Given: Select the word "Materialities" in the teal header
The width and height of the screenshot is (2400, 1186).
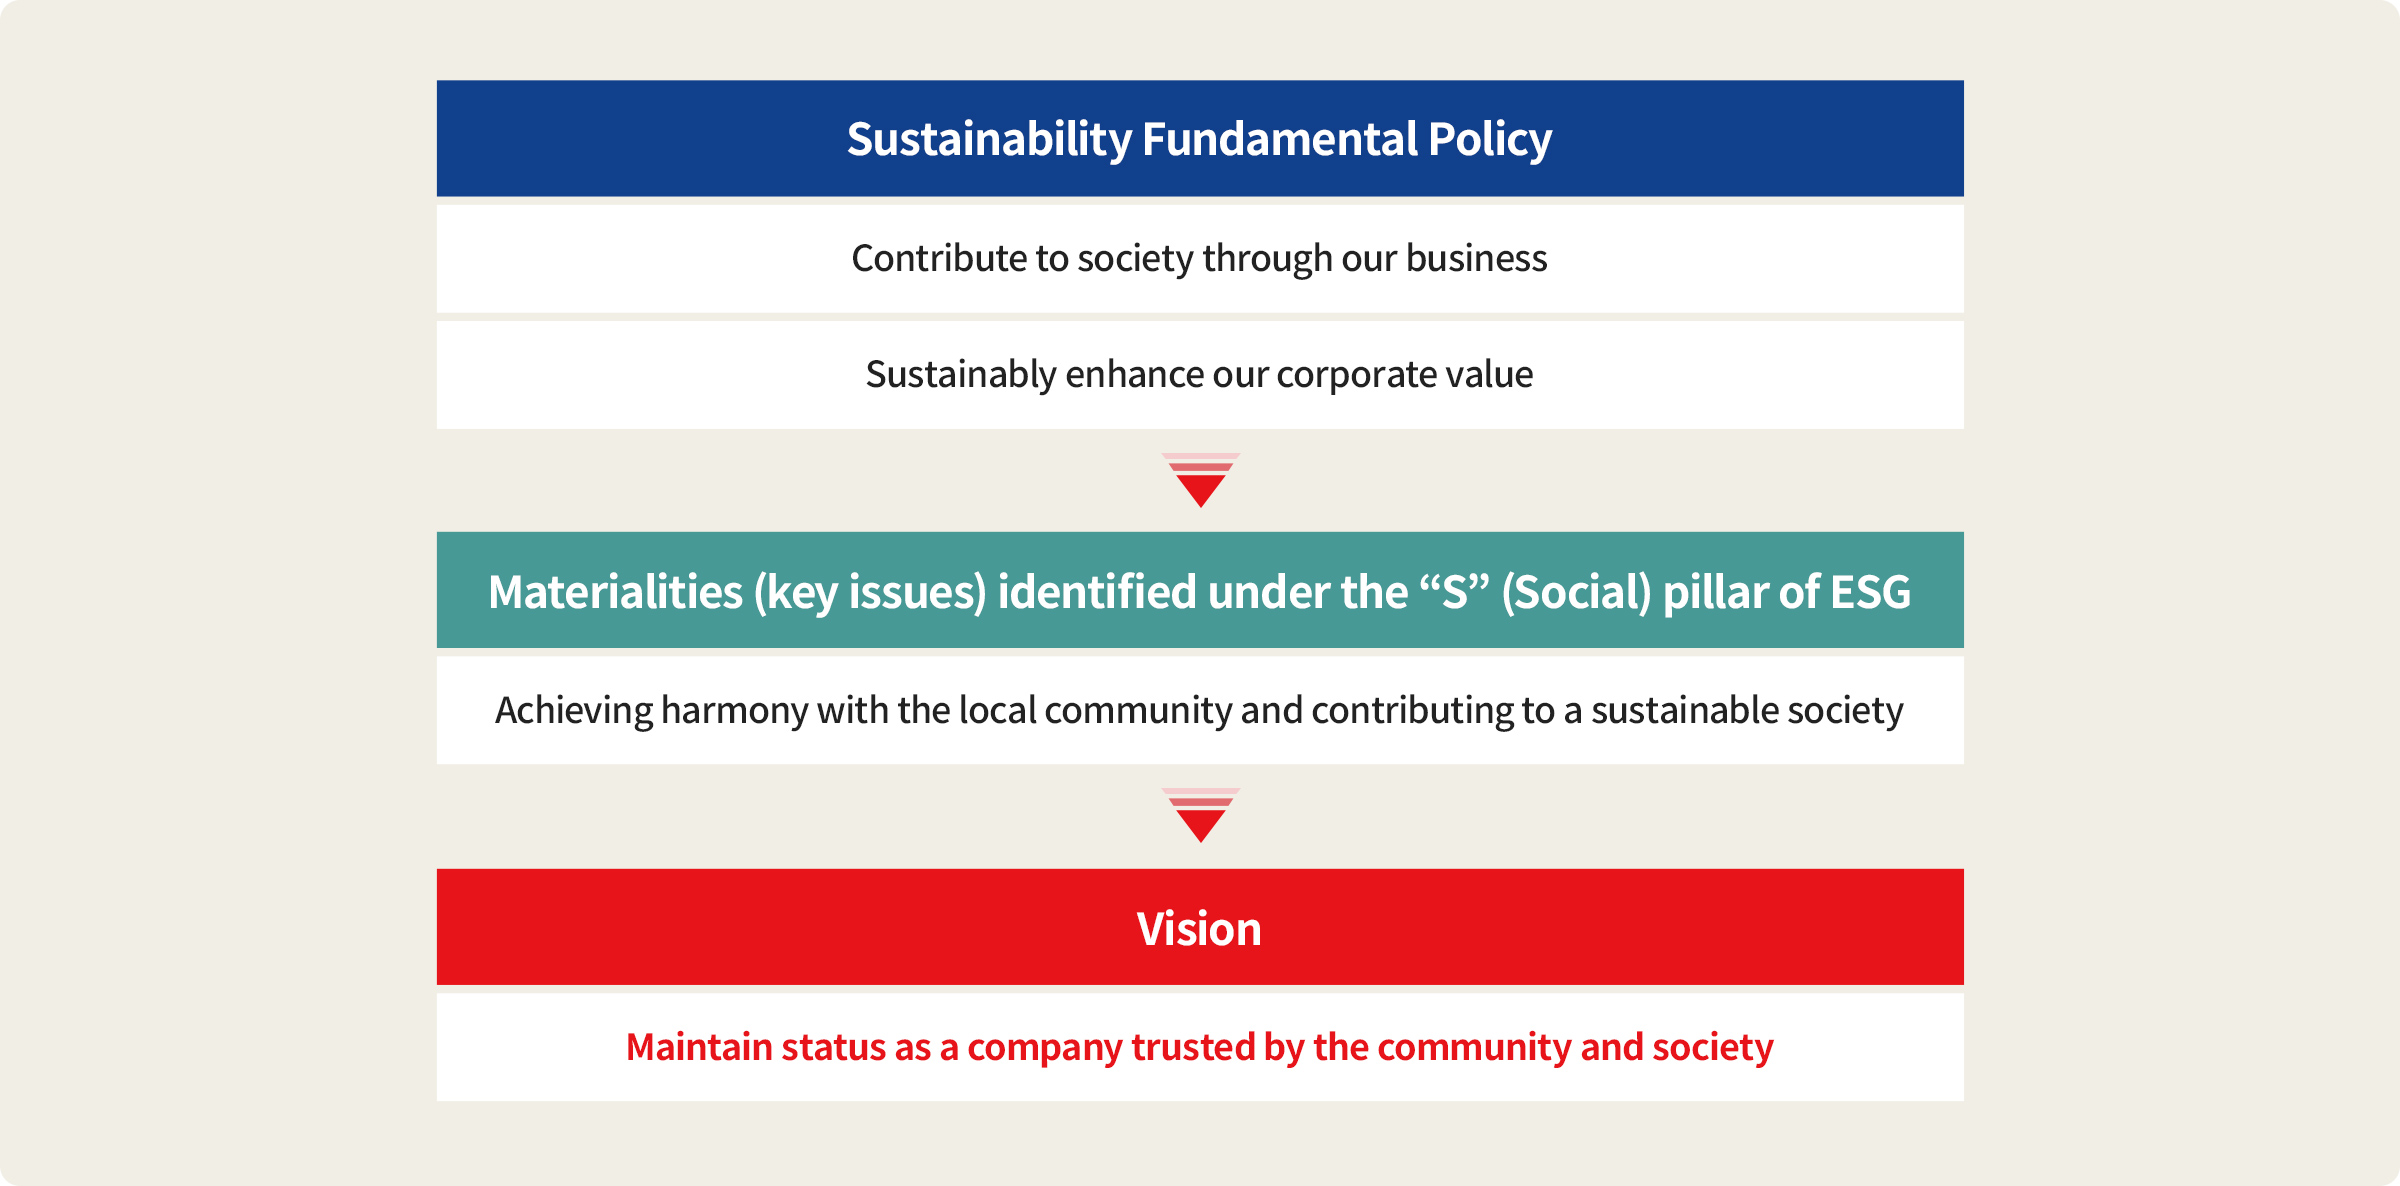Looking at the screenshot, I should 615,591.
